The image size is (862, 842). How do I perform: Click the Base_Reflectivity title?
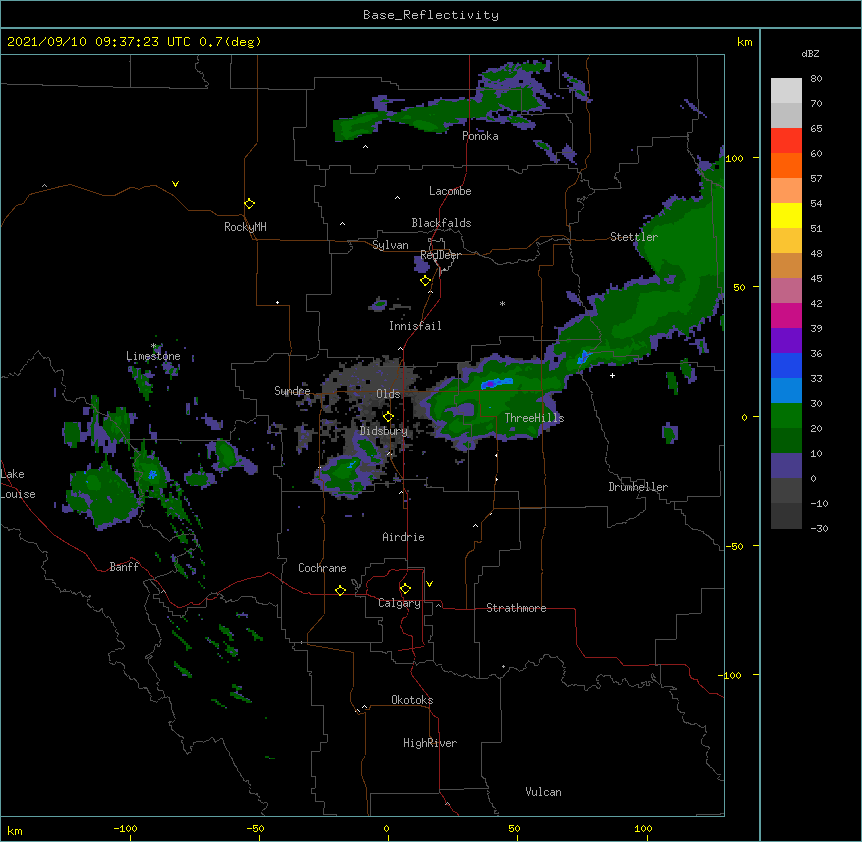[431, 15]
